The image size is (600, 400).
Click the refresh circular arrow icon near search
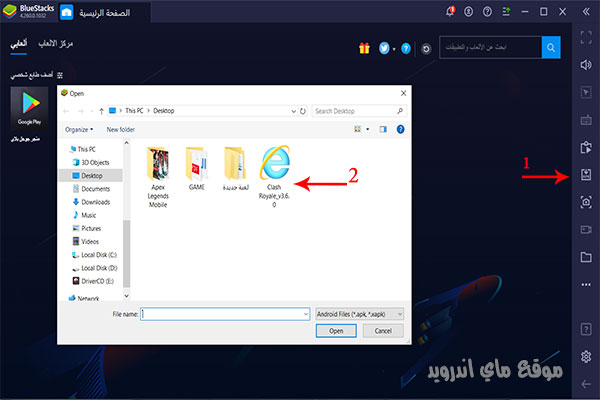click(426, 49)
